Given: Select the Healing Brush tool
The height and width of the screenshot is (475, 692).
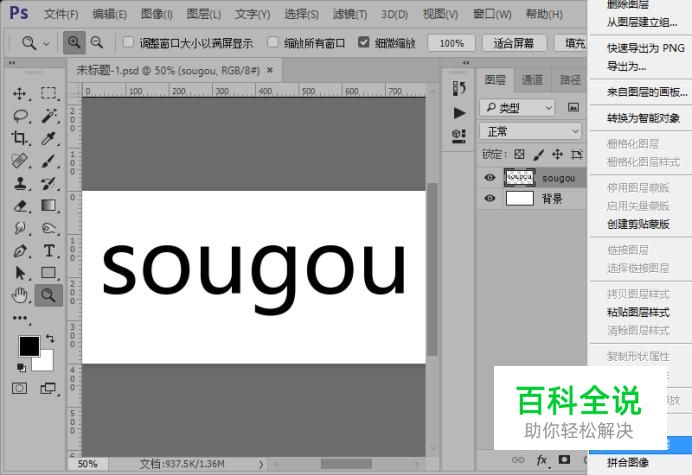Looking at the screenshot, I should (x=19, y=161).
